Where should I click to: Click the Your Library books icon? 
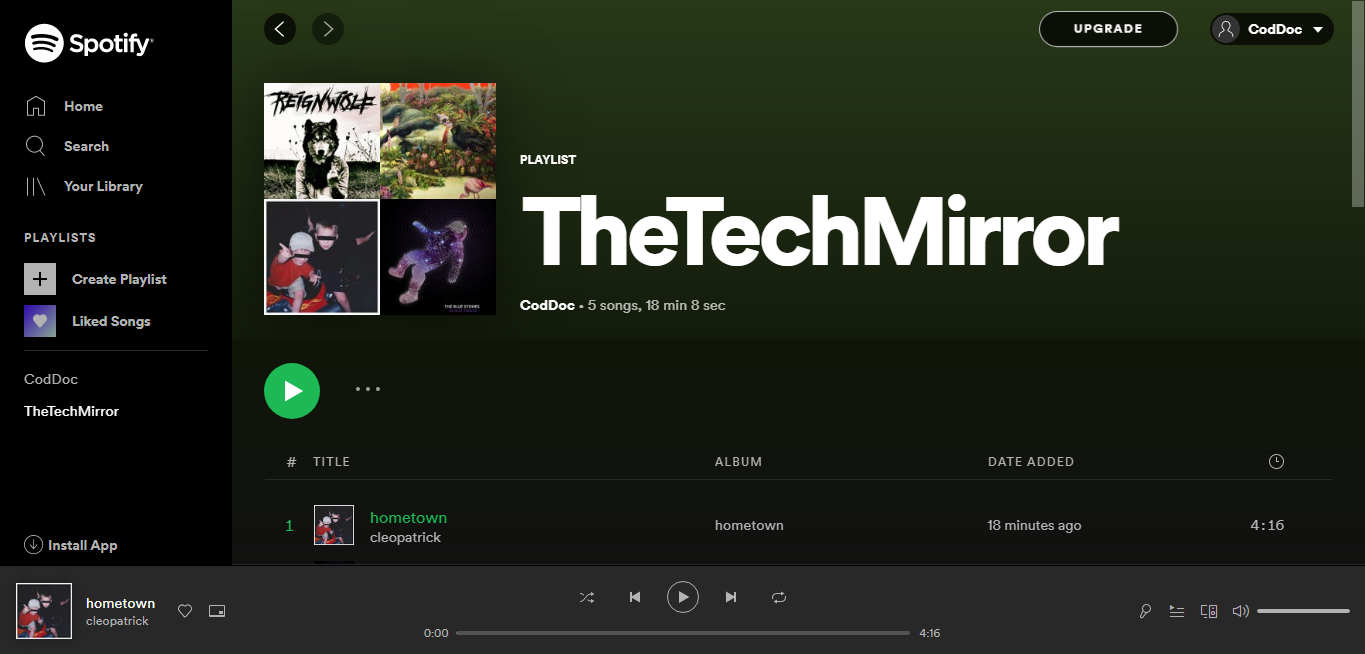point(35,186)
